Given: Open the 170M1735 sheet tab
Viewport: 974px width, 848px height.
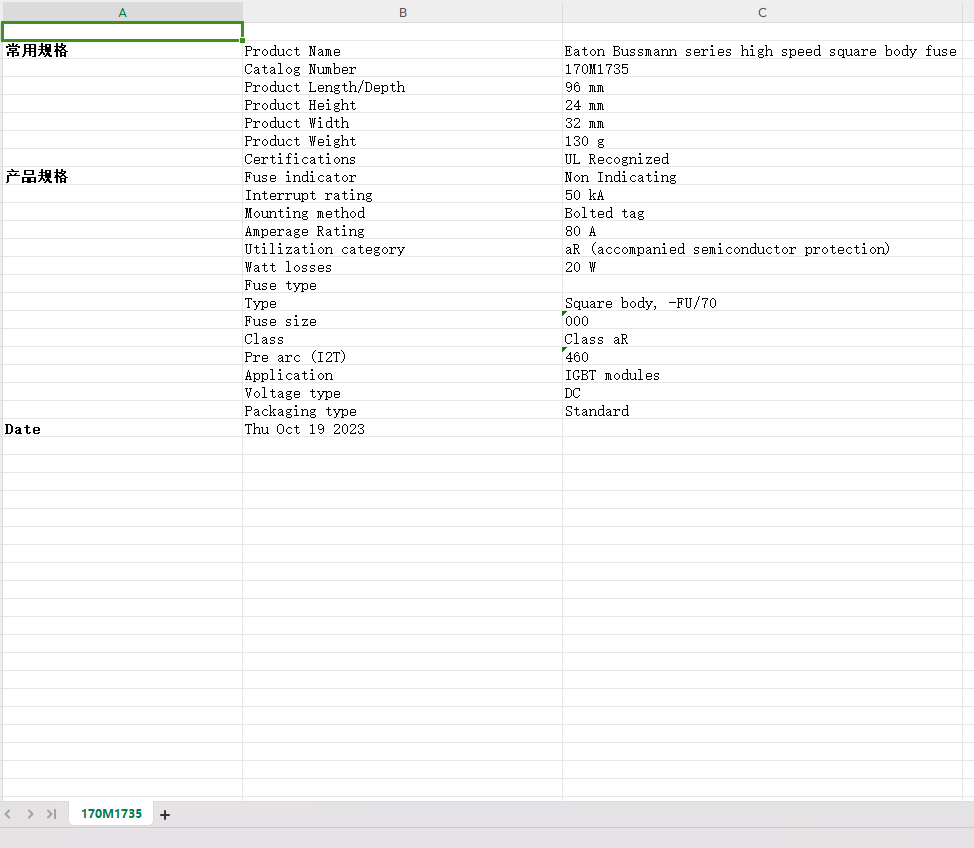Looking at the screenshot, I should tap(111, 814).
